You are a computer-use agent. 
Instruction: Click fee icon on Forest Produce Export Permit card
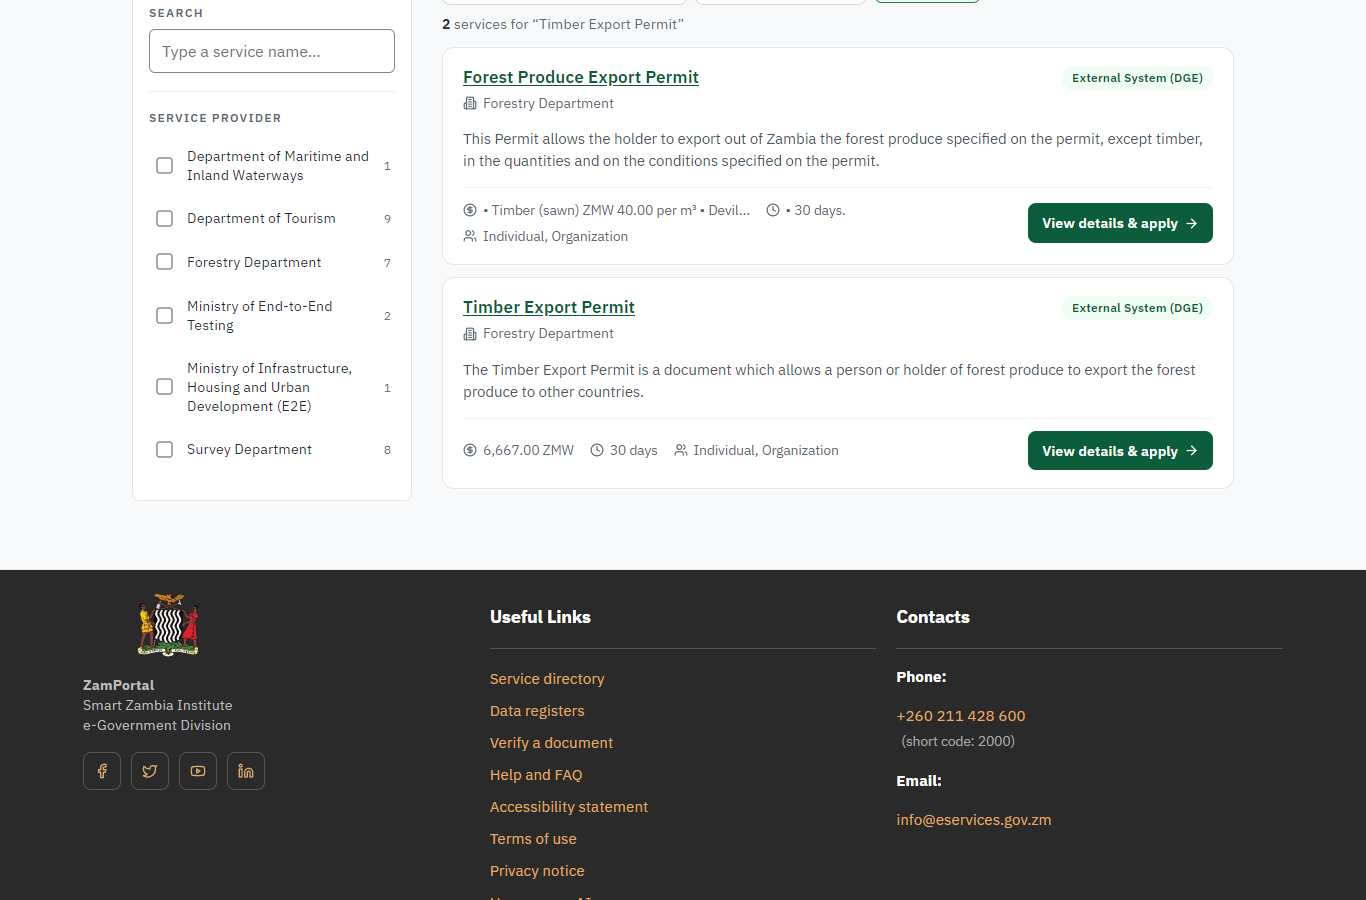[x=470, y=210]
